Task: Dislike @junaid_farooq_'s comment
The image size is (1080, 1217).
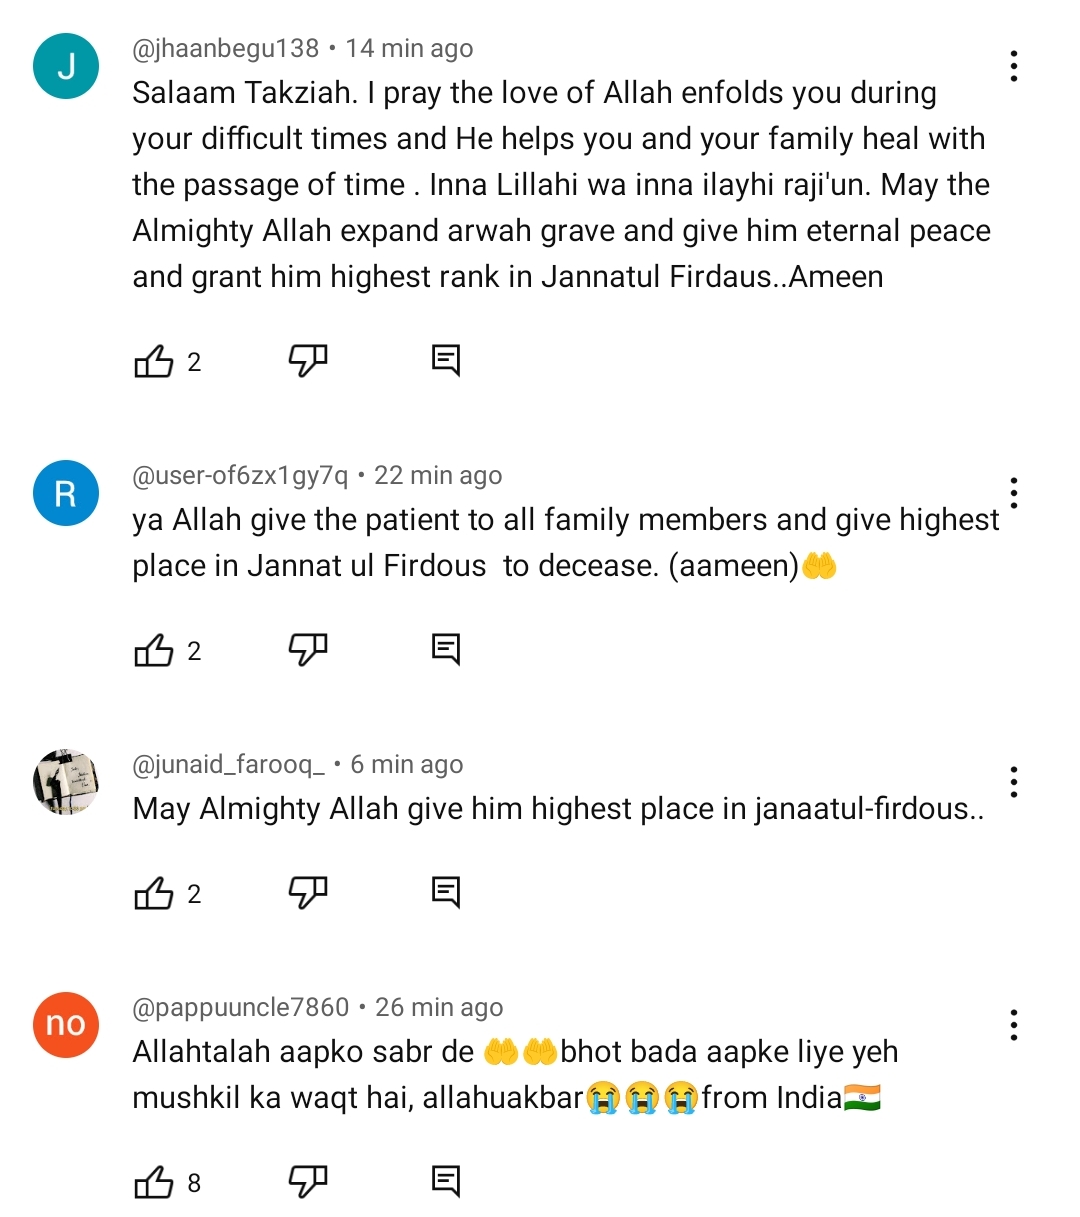Action: [x=308, y=892]
